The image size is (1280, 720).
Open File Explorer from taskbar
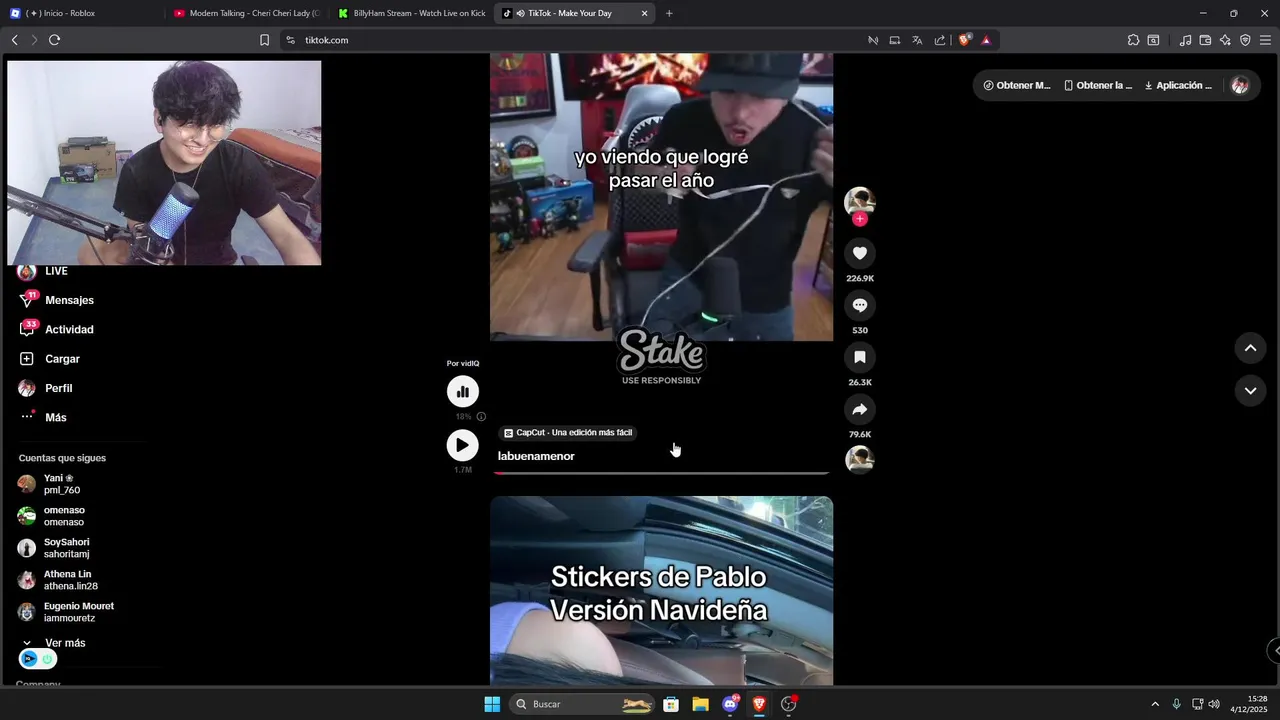point(700,704)
